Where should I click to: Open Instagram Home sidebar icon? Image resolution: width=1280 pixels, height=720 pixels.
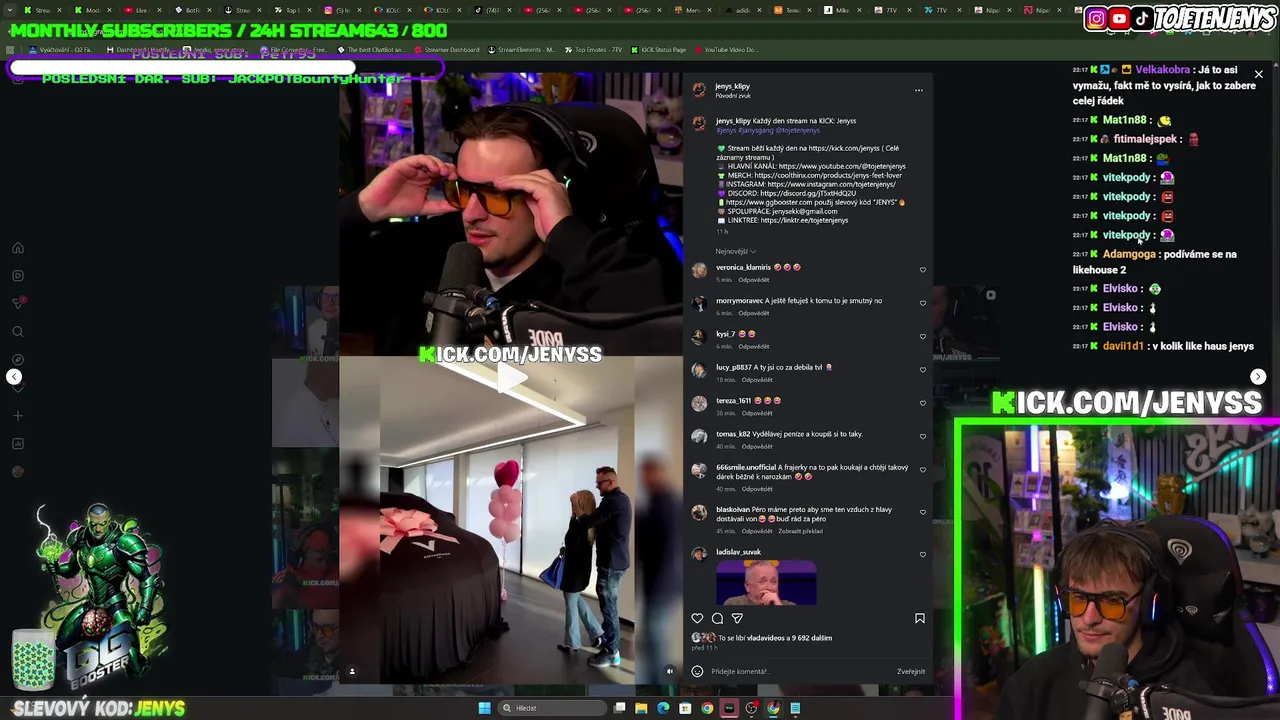coord(17,248)
